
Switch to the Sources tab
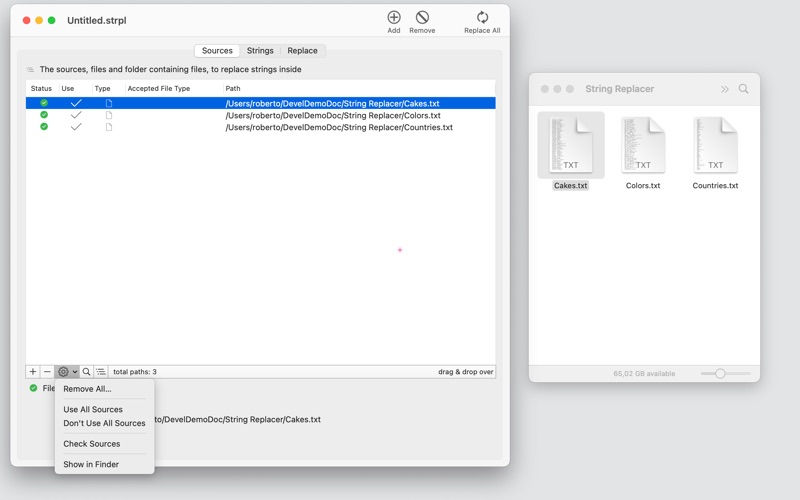pos(217,51)
